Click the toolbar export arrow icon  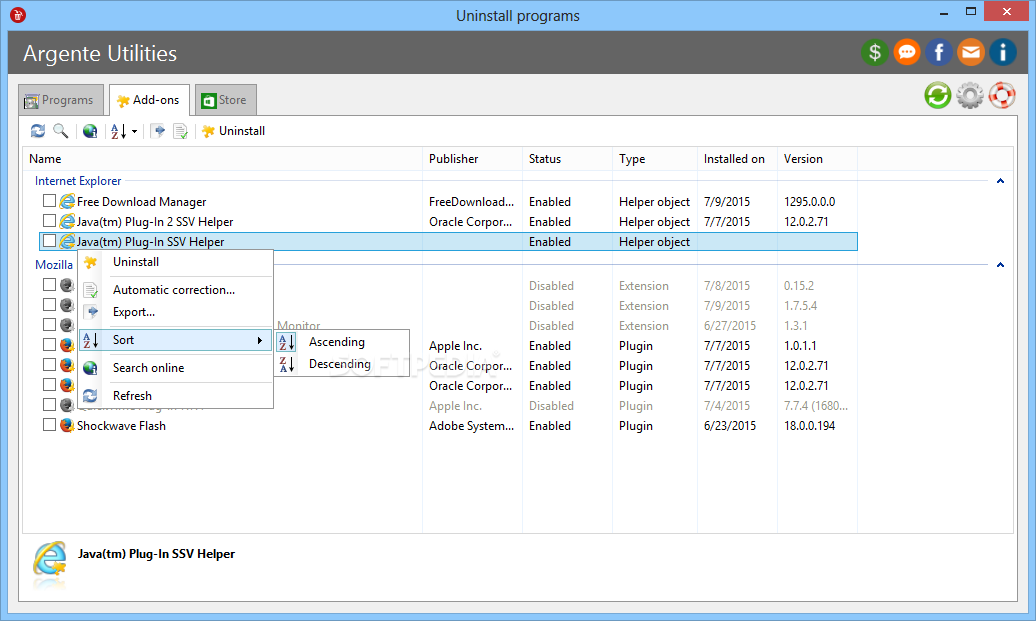pyautogui.click(x=159, y=131)
